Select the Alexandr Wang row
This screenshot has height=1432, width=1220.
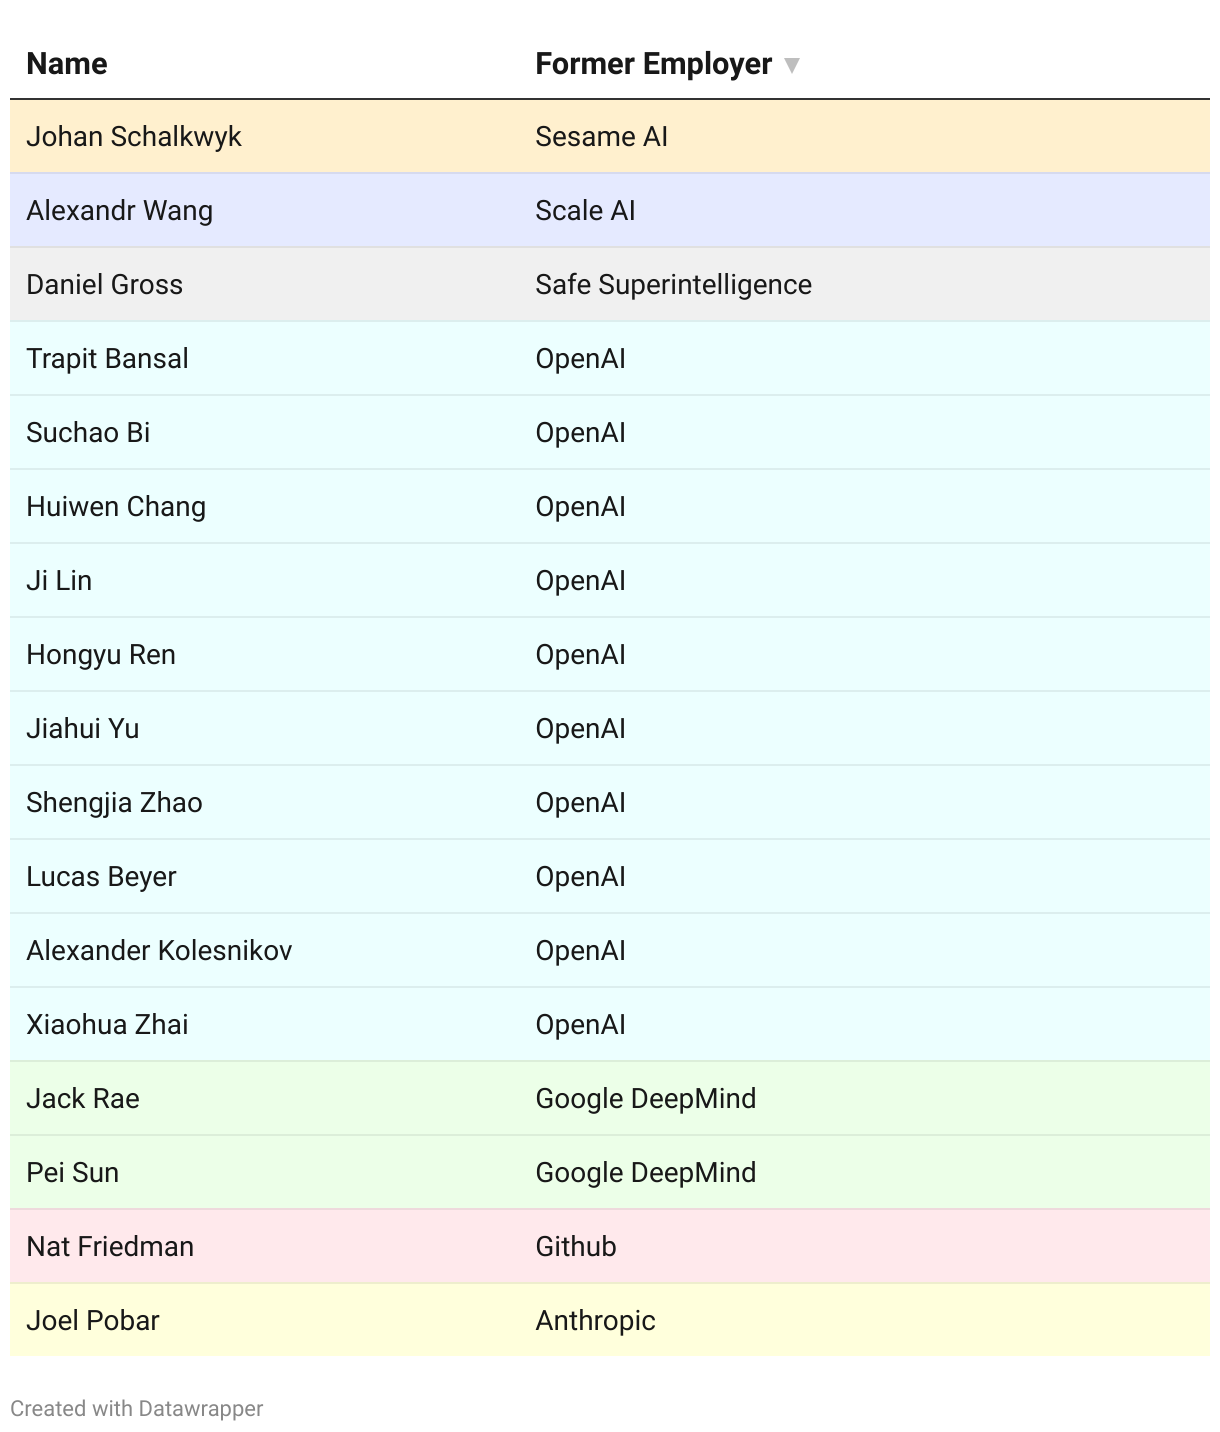(x=610, y=210)
